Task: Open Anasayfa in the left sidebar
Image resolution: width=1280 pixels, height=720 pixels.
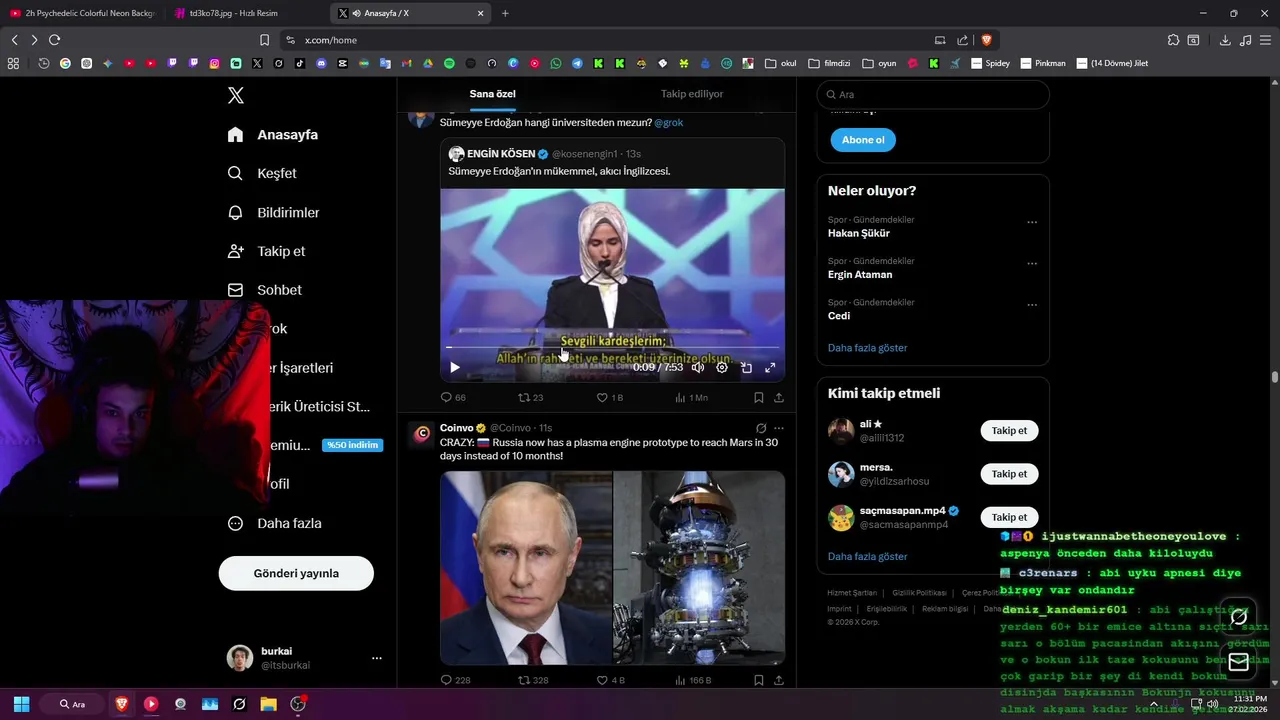Action: (273, 135)
